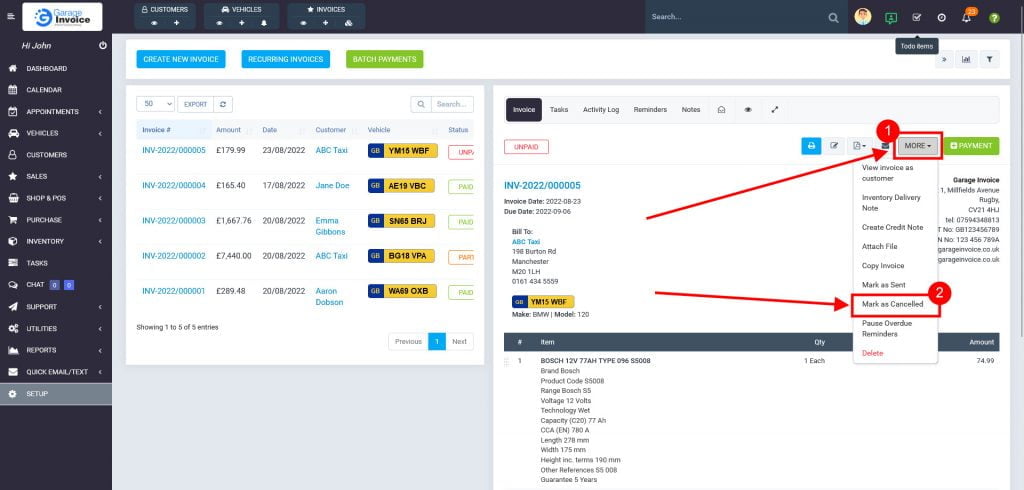Expand the Sales sidebar menu
This screenshot has width=1024, height=490.
(x=55, y=176)
